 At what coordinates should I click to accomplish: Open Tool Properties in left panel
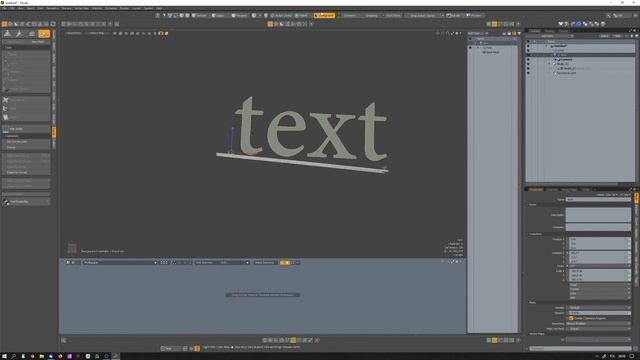[x=26, y=202]
